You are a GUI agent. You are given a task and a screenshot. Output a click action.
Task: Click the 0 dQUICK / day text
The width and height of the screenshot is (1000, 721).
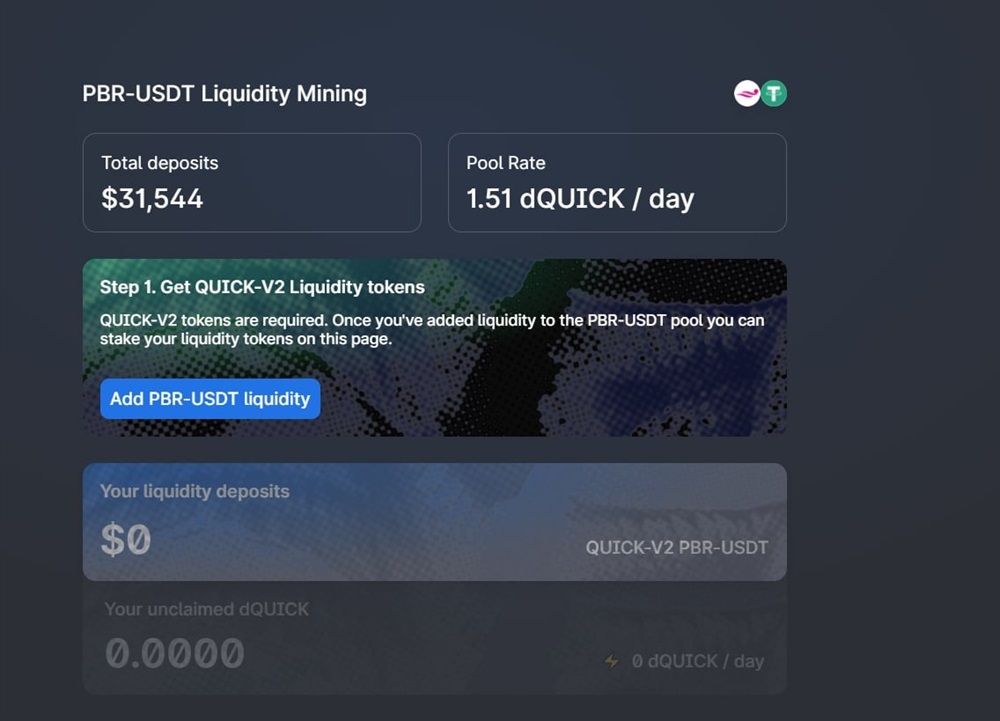(x=698, y=661)
